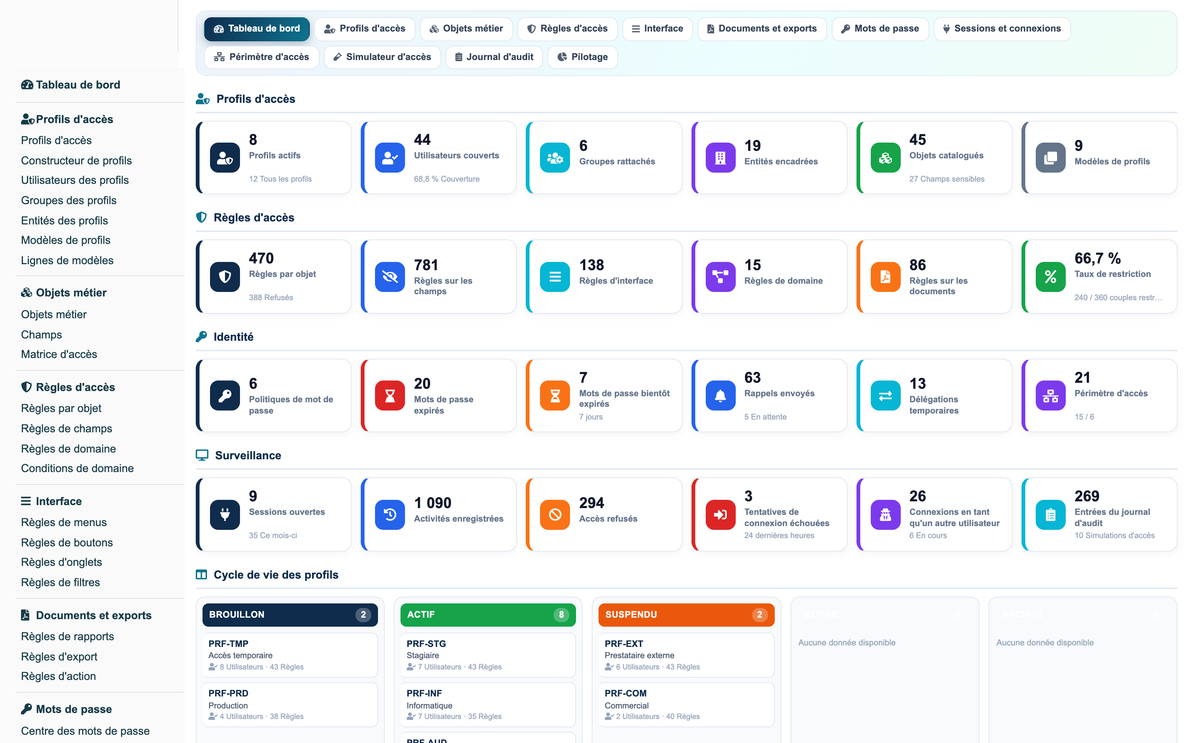Open the Profils d'accès top tab
The image size is (1200, 743).
click(x=365, y=29)
